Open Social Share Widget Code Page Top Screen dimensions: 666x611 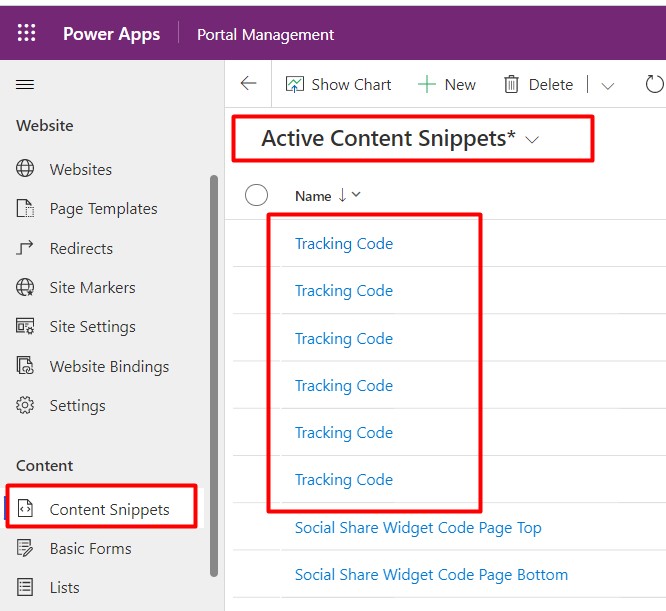tap(418, 528)
